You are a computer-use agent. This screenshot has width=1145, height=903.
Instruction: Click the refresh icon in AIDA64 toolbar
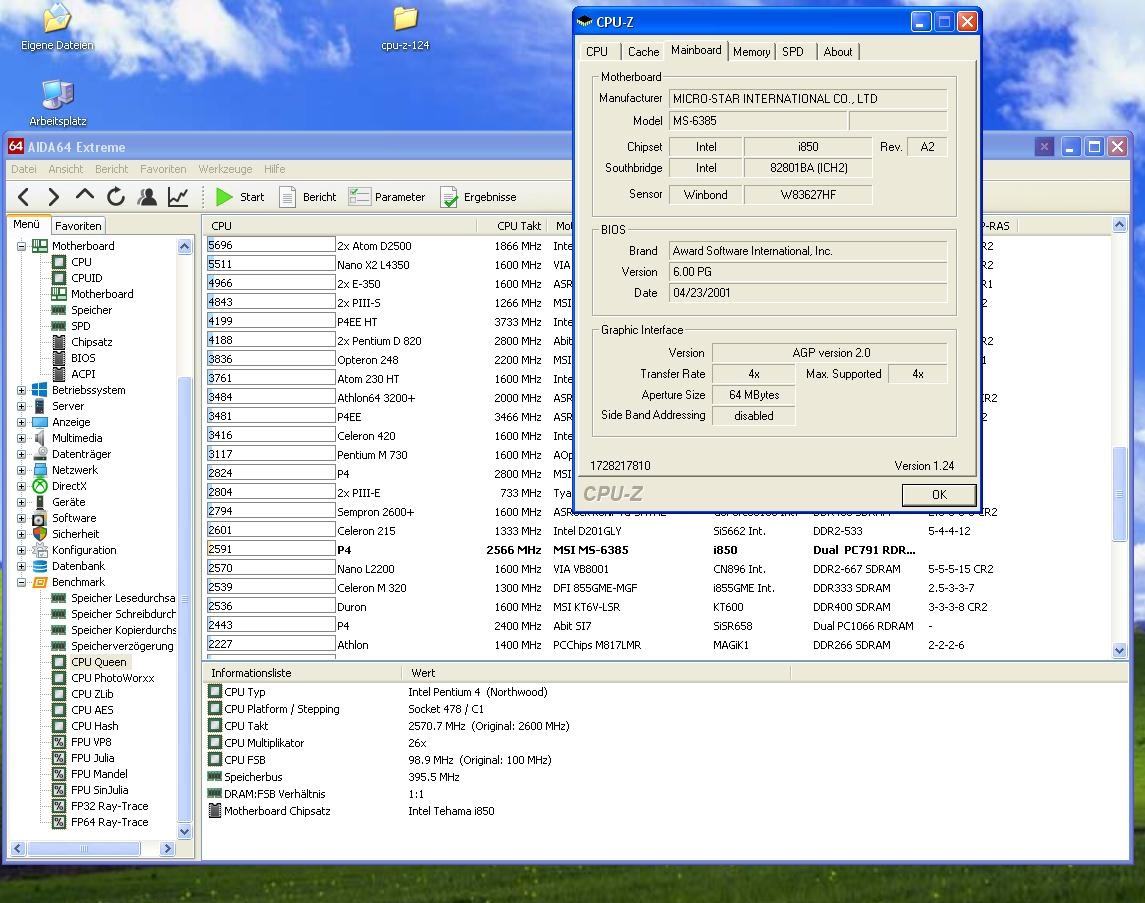[x=116, y=197]
